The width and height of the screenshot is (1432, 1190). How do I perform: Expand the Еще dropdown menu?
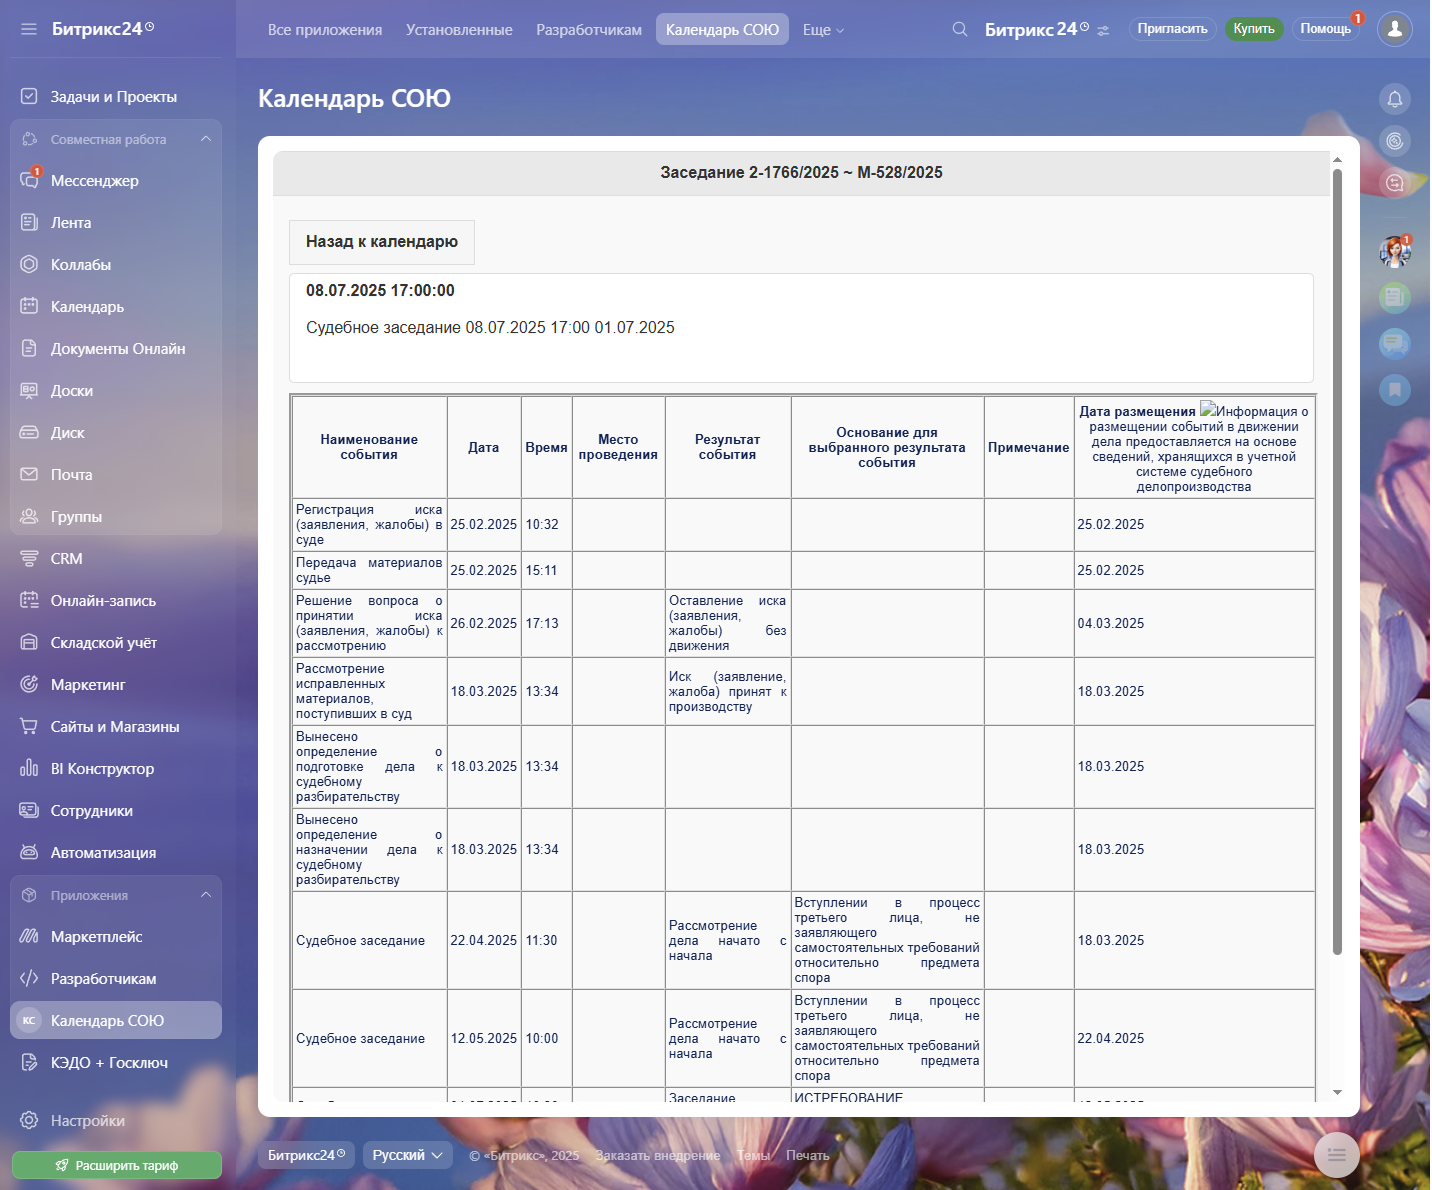tap(823, 30)
